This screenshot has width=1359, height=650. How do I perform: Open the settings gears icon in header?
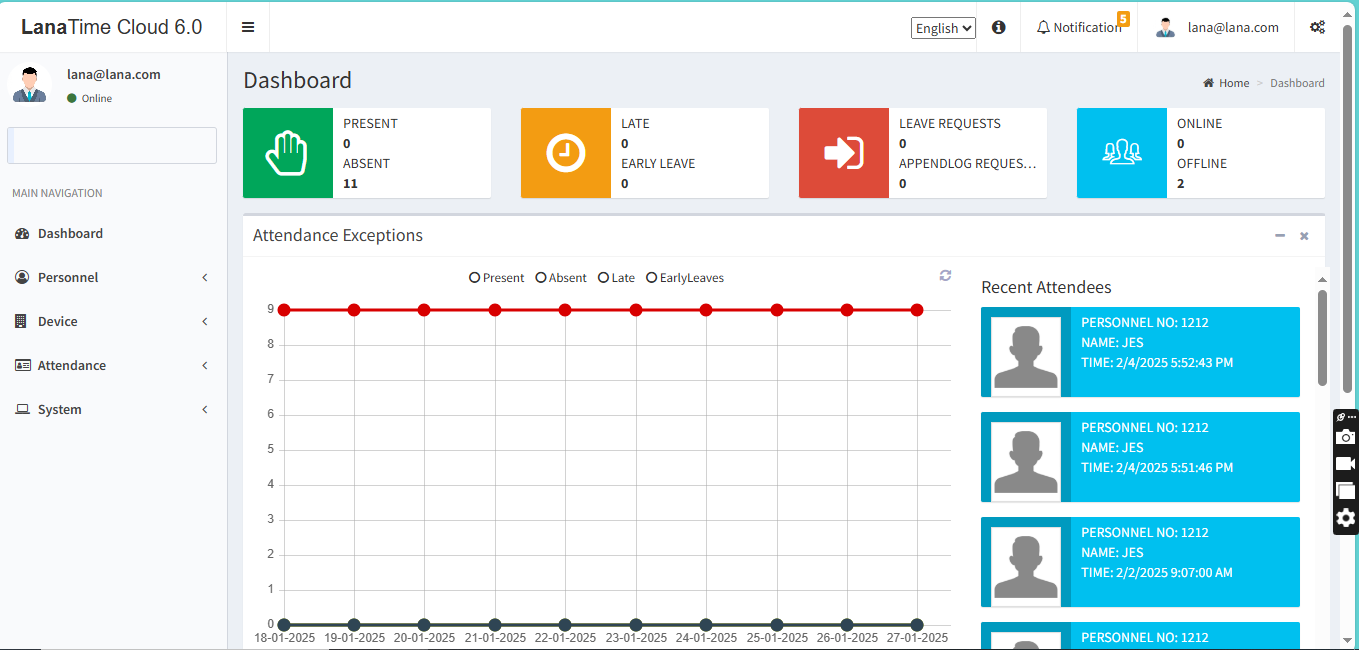[1317, 27]
